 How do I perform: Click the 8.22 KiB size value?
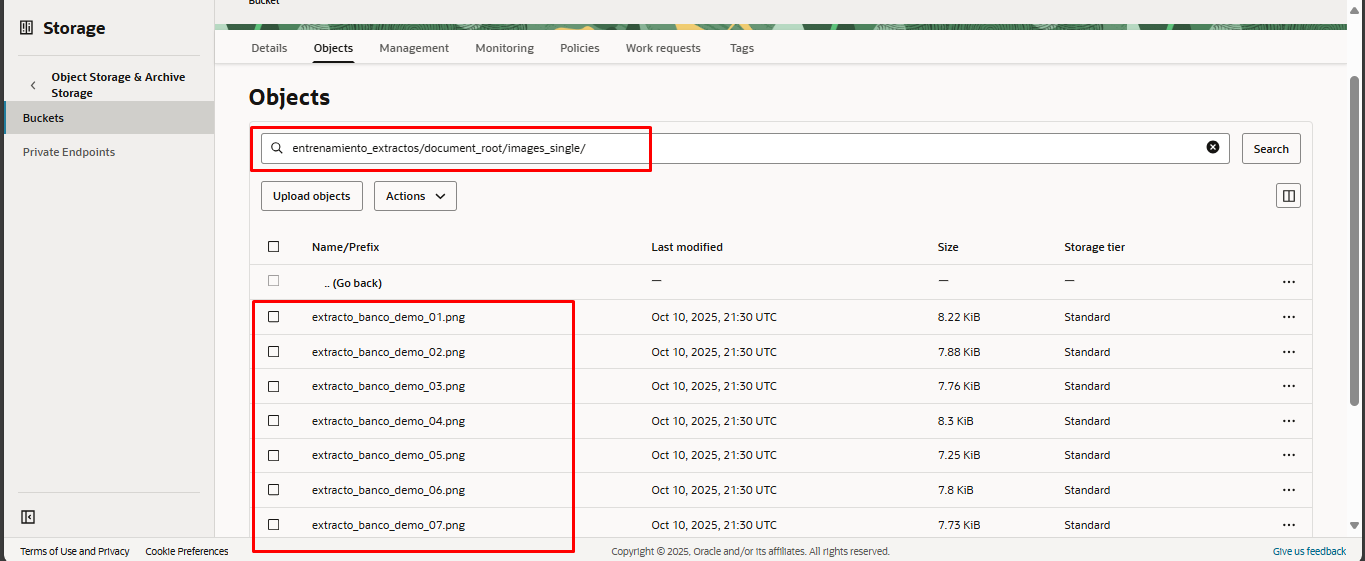959,317
